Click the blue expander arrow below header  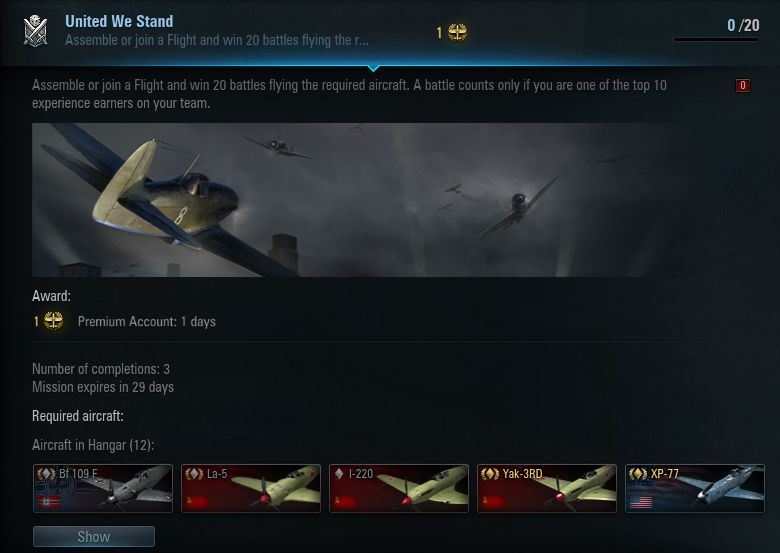coord(374,68)
